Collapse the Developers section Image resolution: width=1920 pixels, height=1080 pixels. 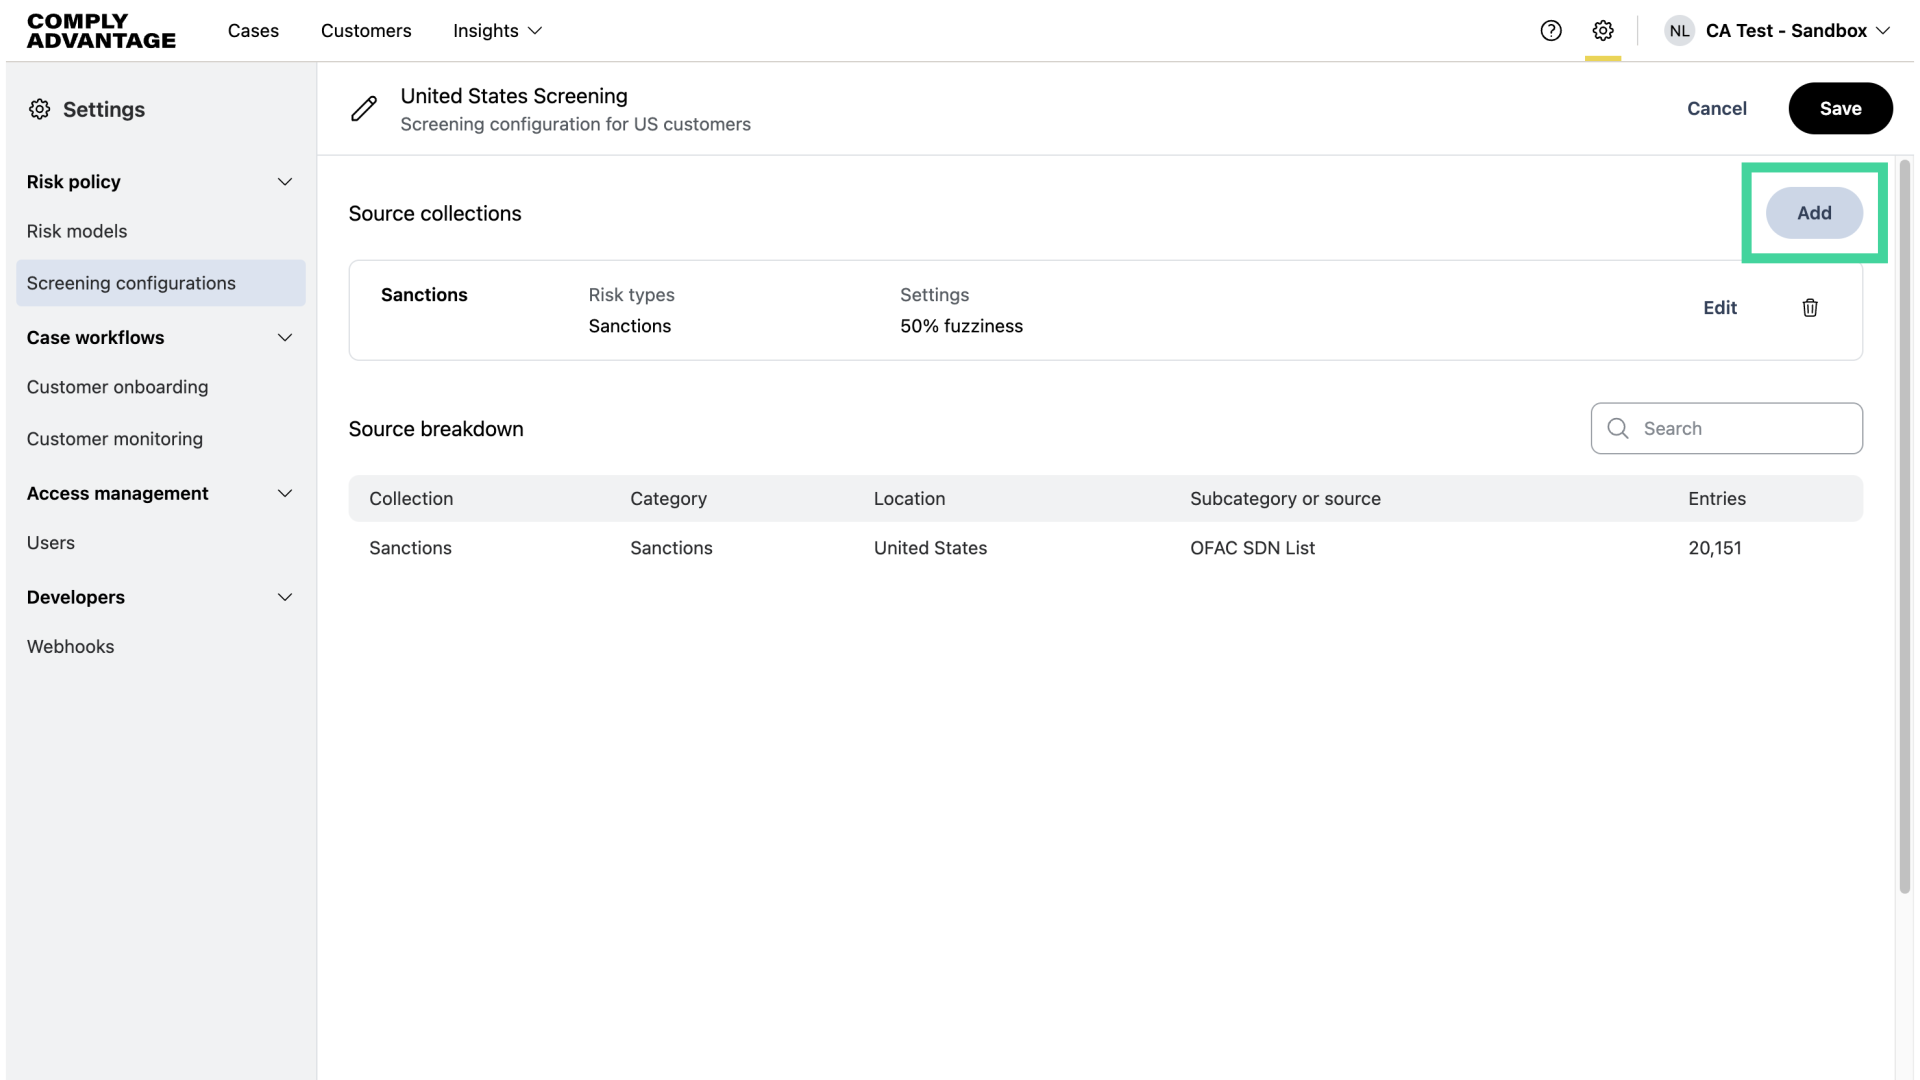(285, 598)
